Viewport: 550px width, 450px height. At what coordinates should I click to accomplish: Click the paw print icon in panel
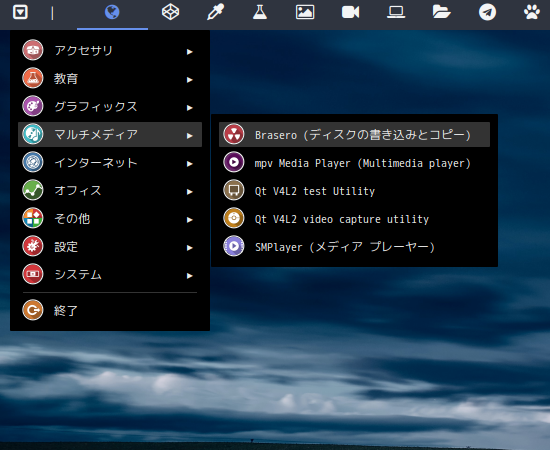[532, 12]
